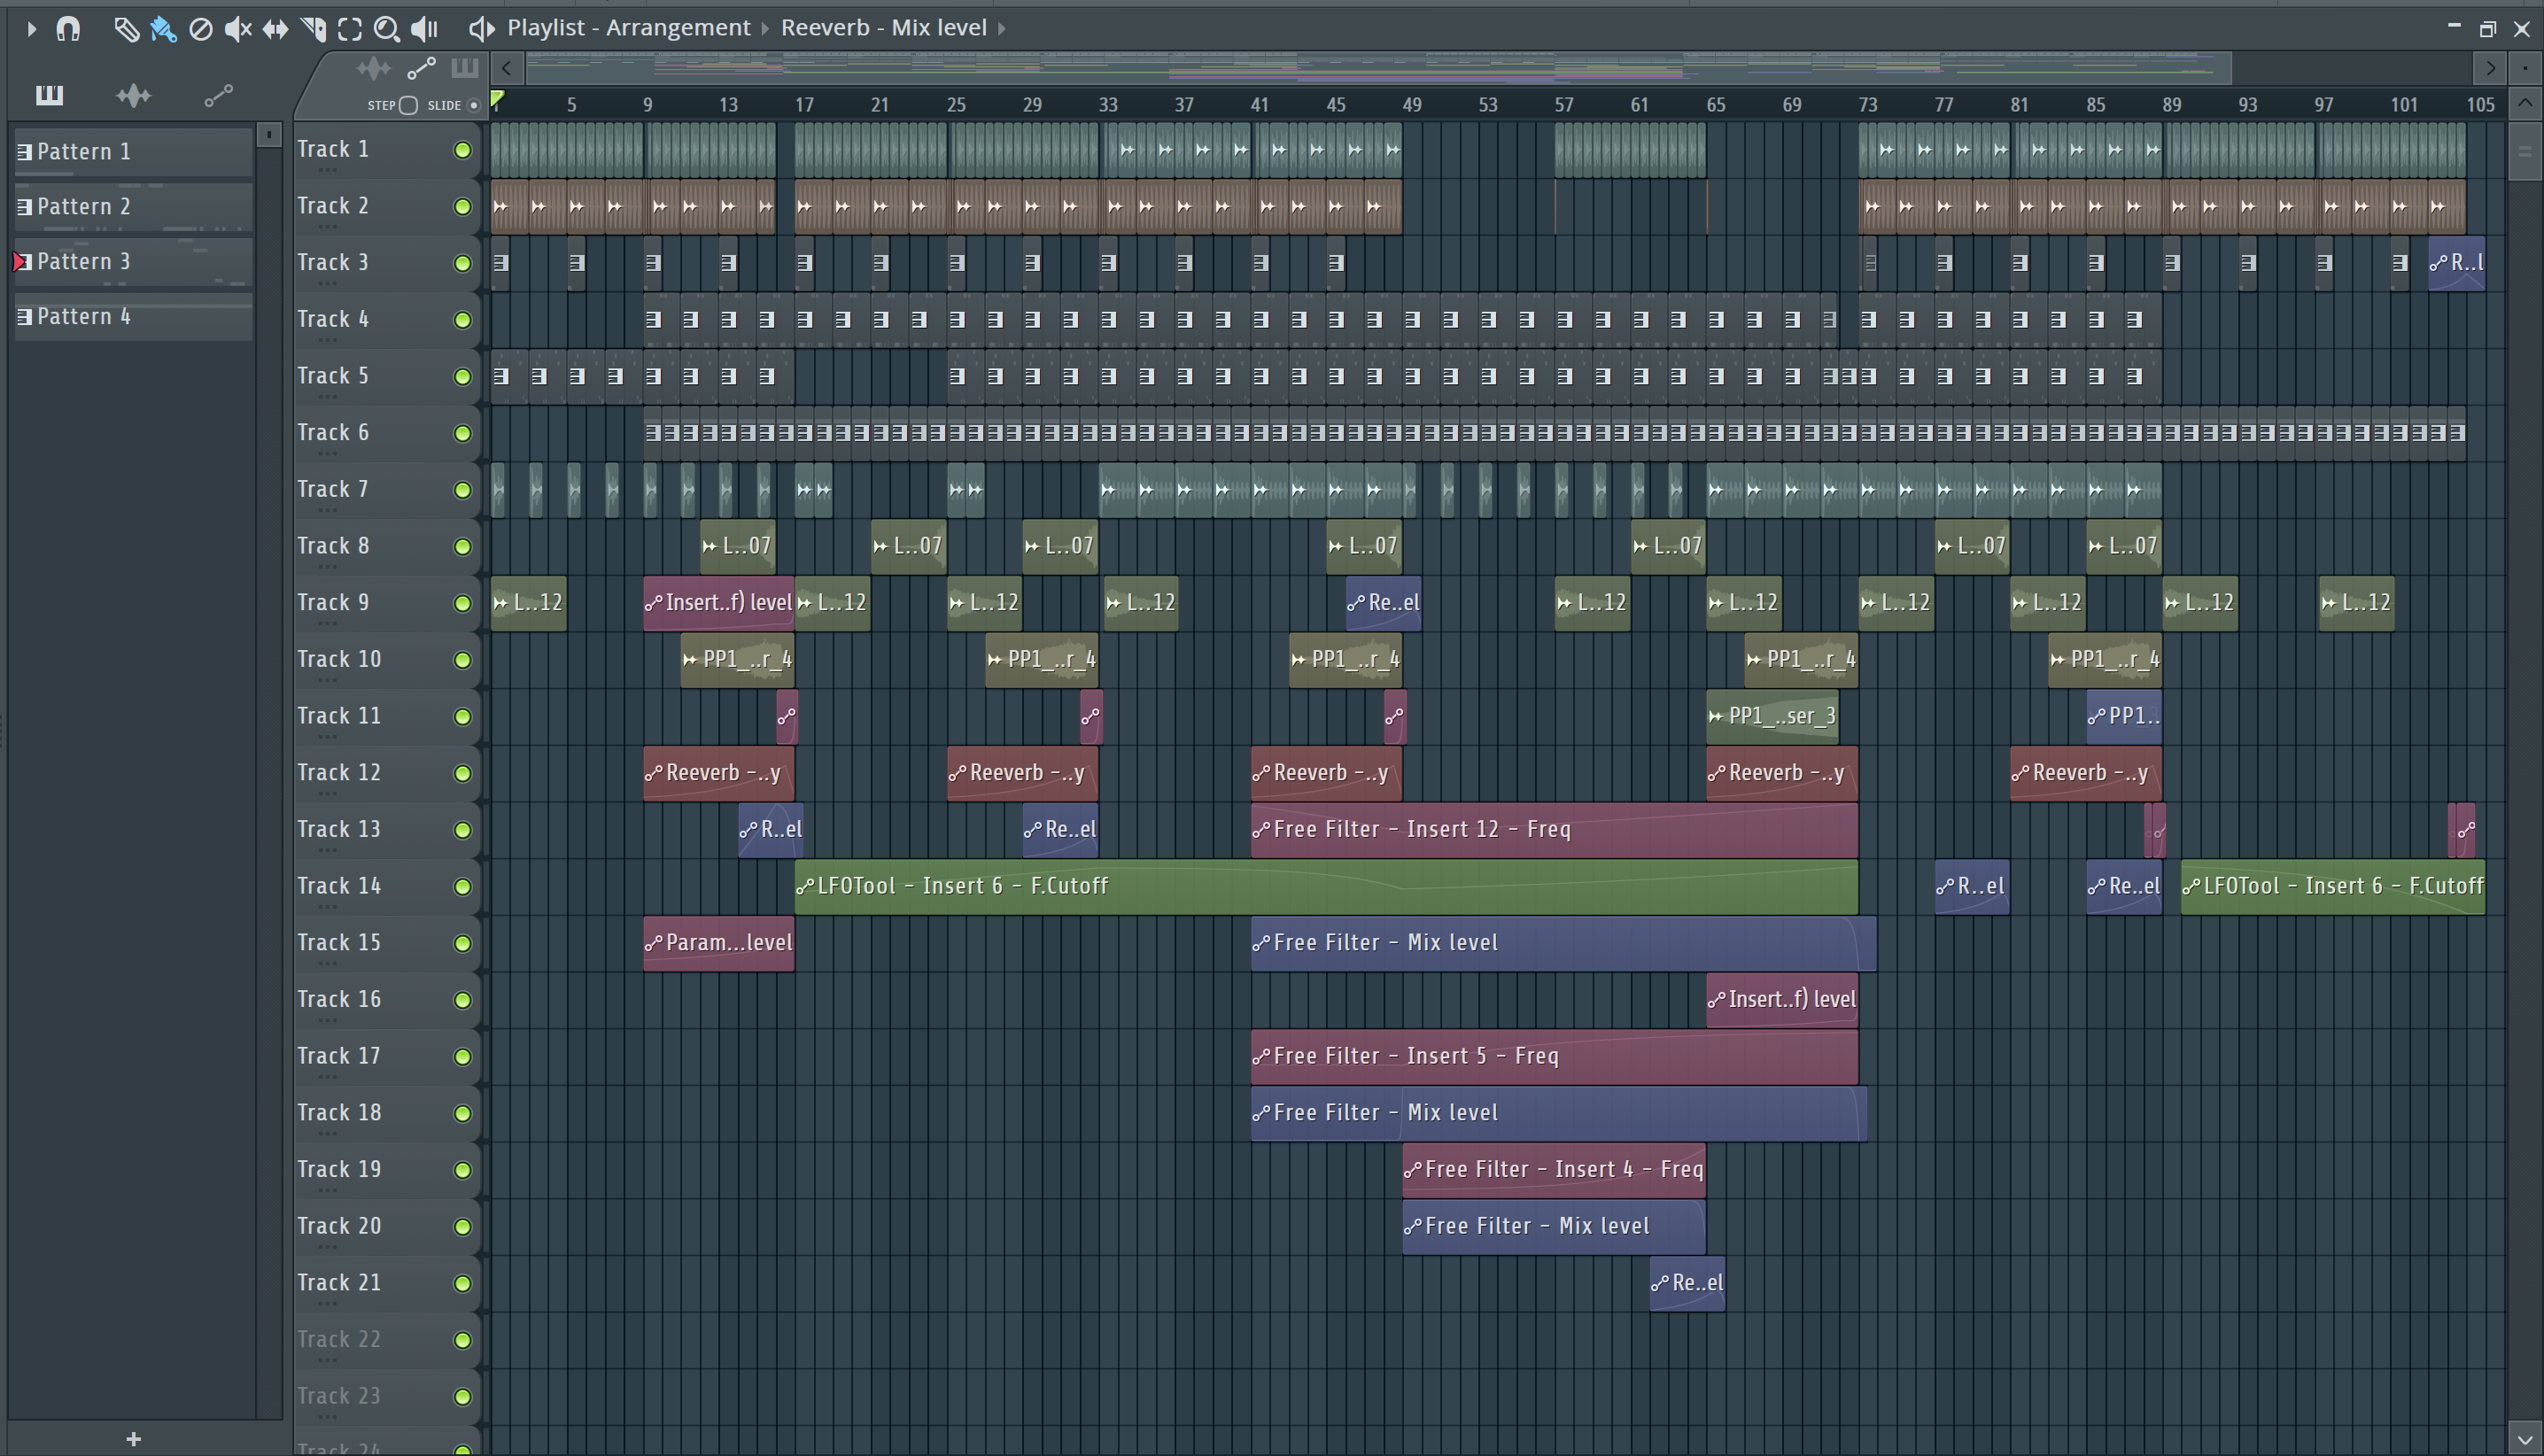2544x1456 pixels.
Task: Toggle the SLIDE option
Action: [x=474, y=105]
